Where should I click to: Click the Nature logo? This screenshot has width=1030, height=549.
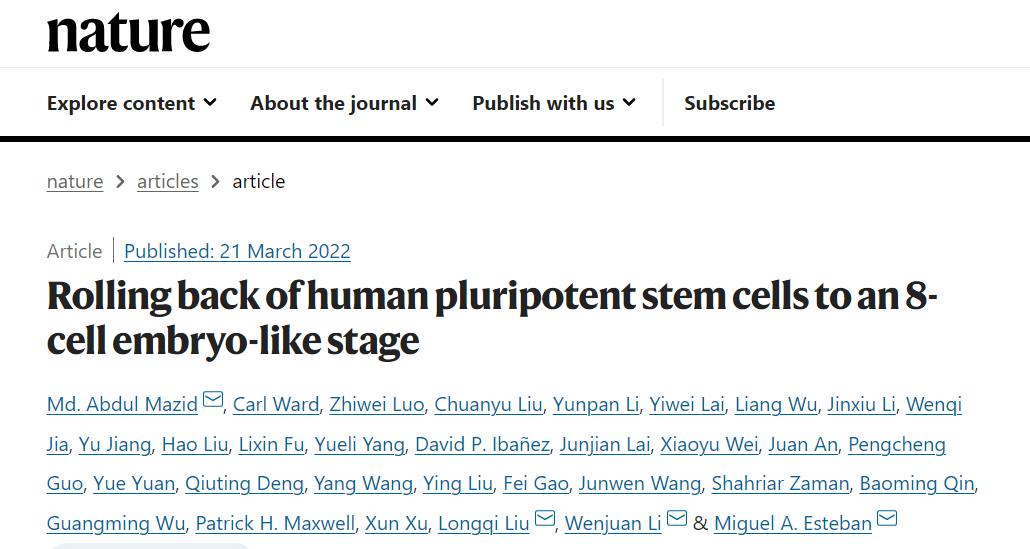129,33
